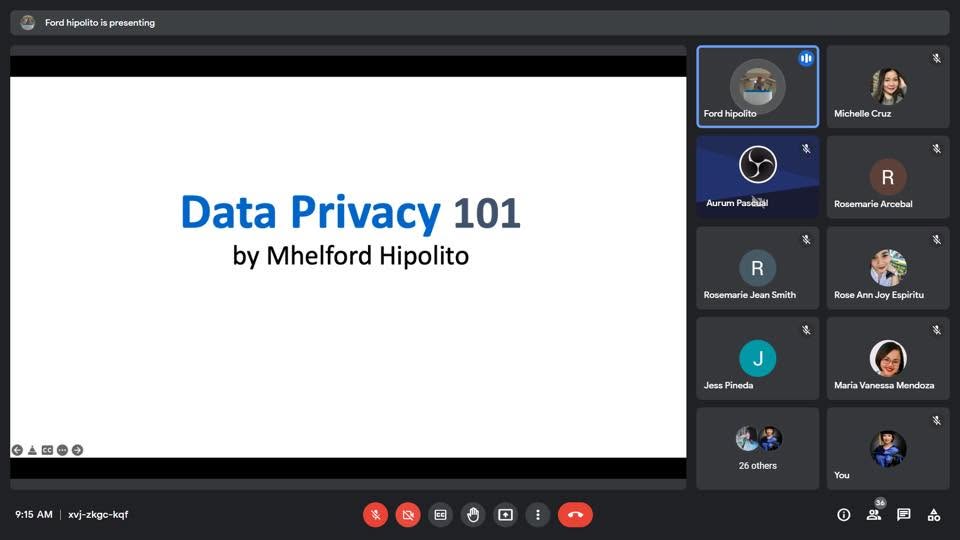Click presenter avatar in top banner
This screenshot has width=960, height=540.
[x=28, y=23]
